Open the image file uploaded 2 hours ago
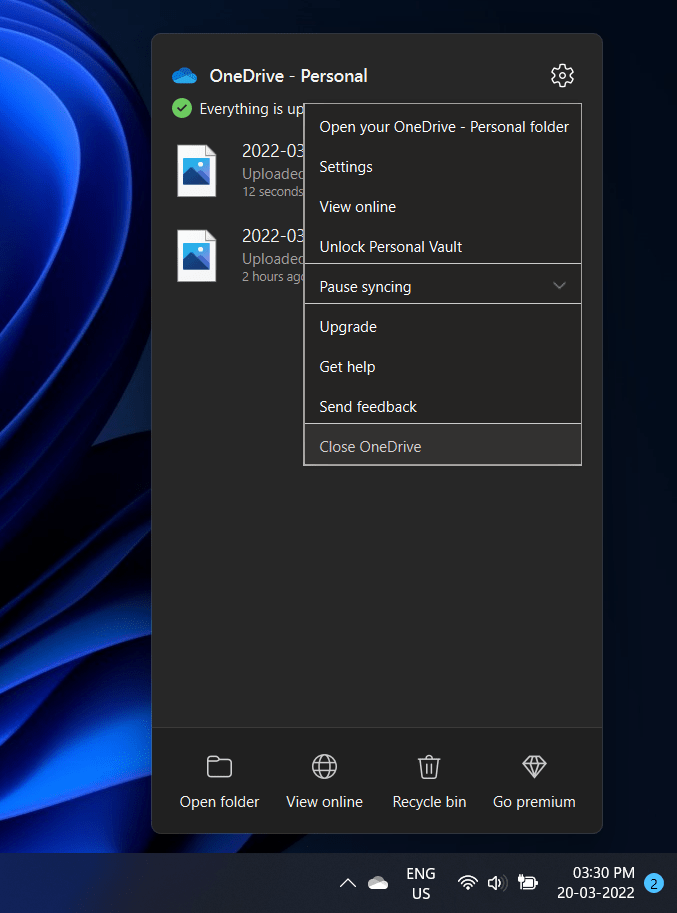 pyautogui.click(x=197, y=256)
